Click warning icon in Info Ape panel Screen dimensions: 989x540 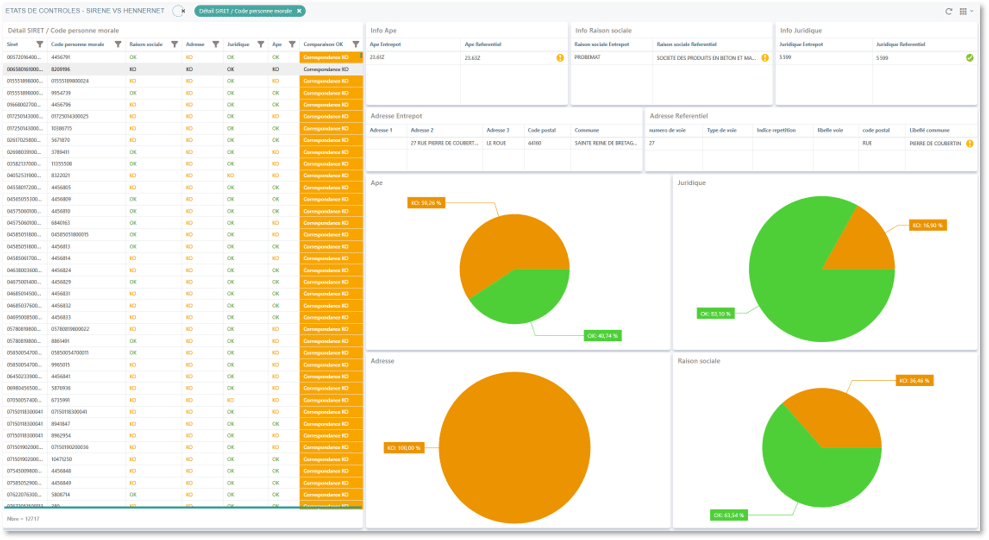point(559,58)
